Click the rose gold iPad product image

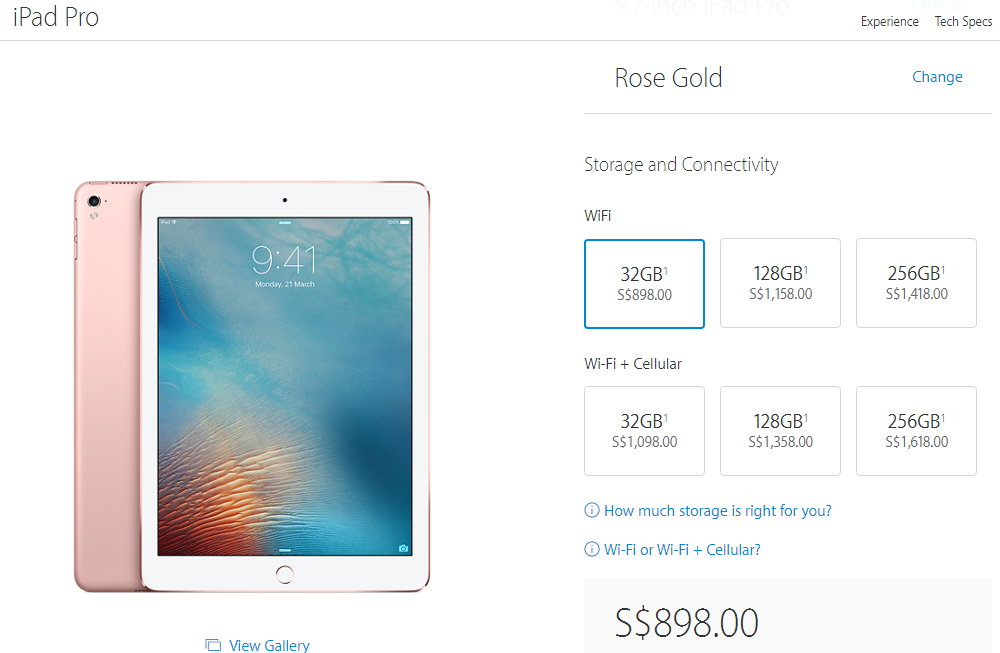pyautogui.click(x=252, y=386)
